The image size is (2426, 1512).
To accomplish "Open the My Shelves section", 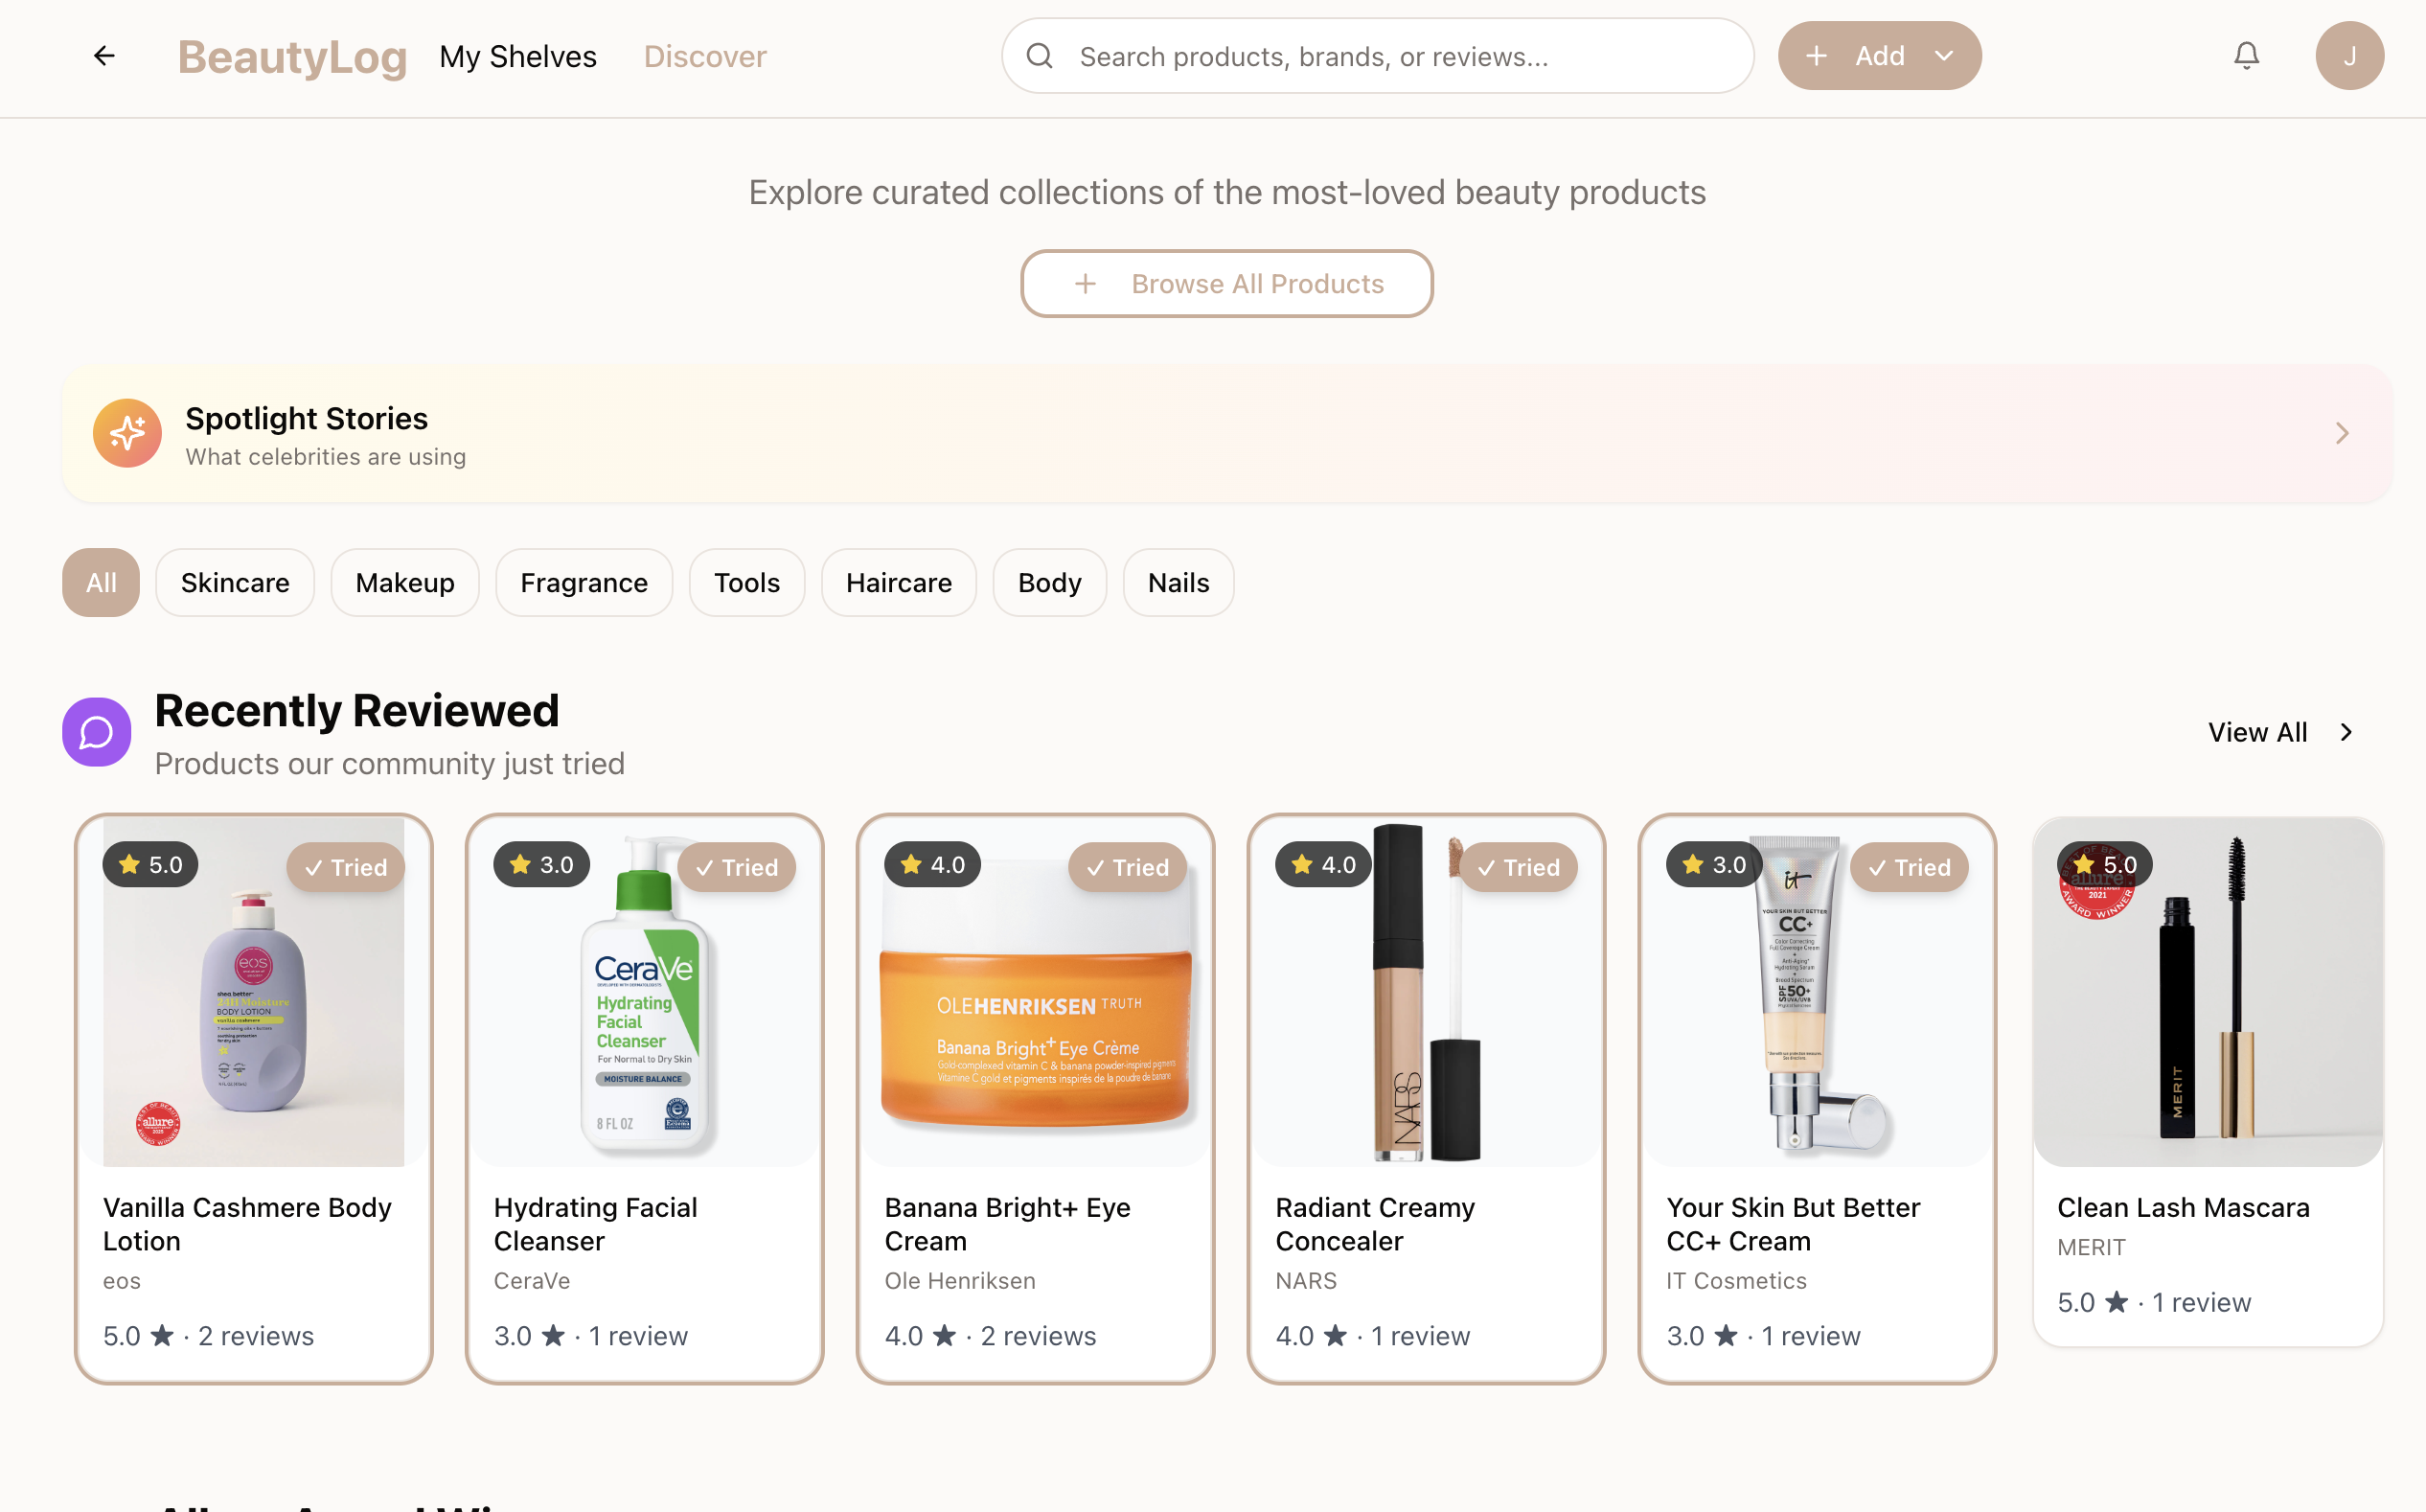I will 518,55.
